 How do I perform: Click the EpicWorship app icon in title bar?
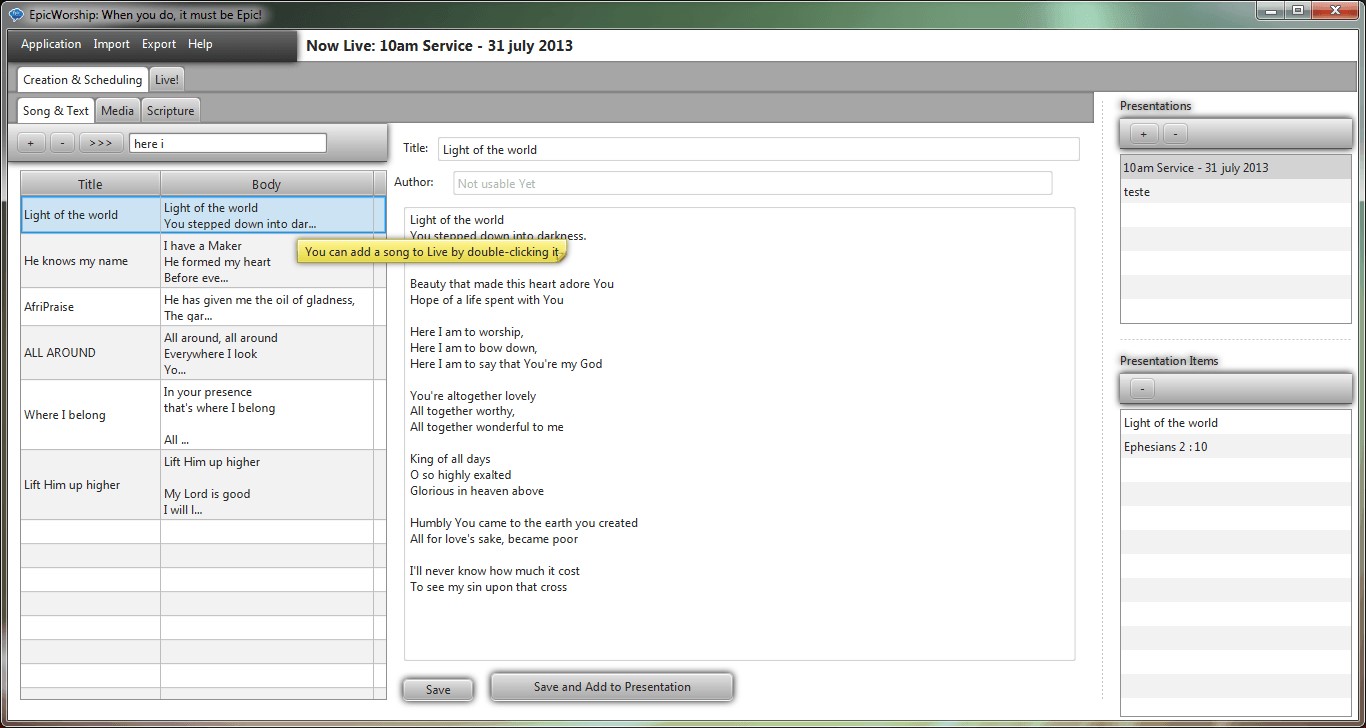point(16,14)
